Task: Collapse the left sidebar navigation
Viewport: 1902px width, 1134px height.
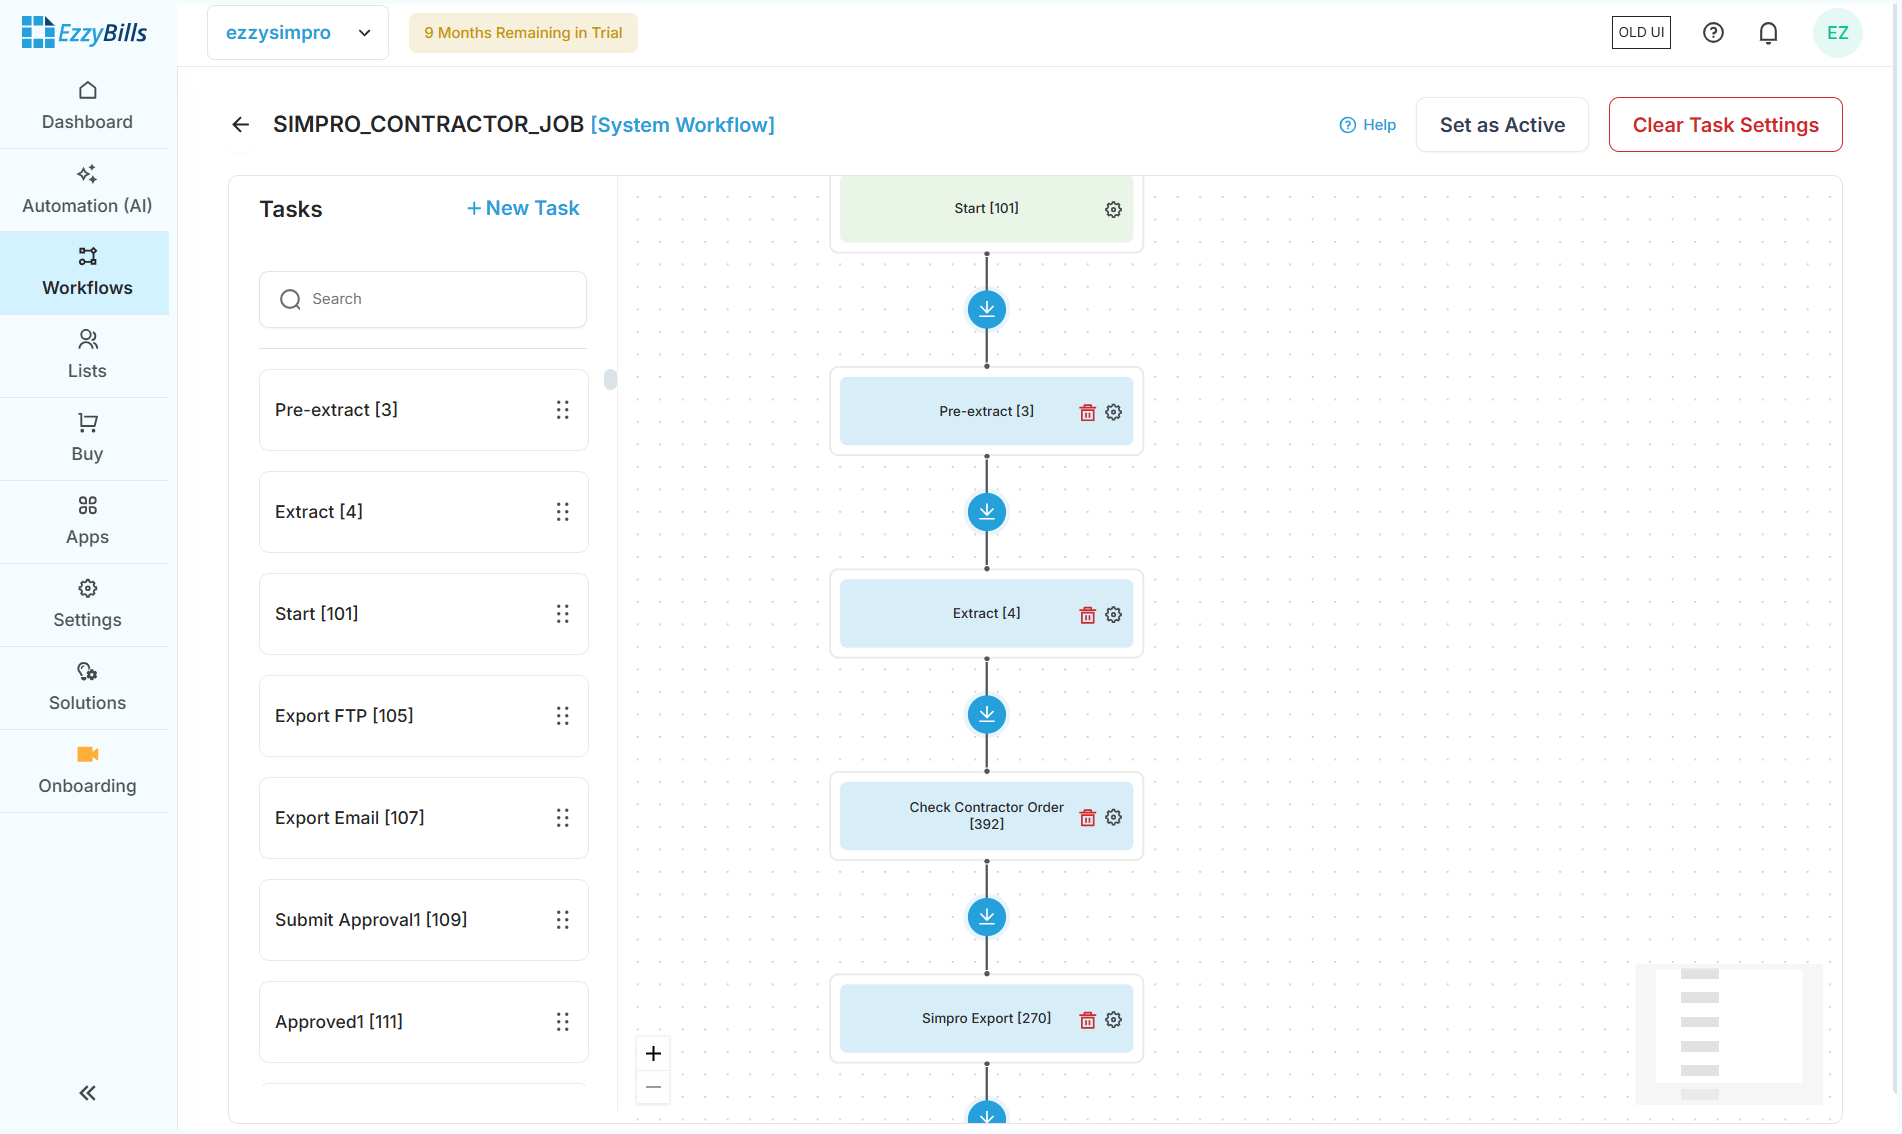Action: coord(87,1092)
